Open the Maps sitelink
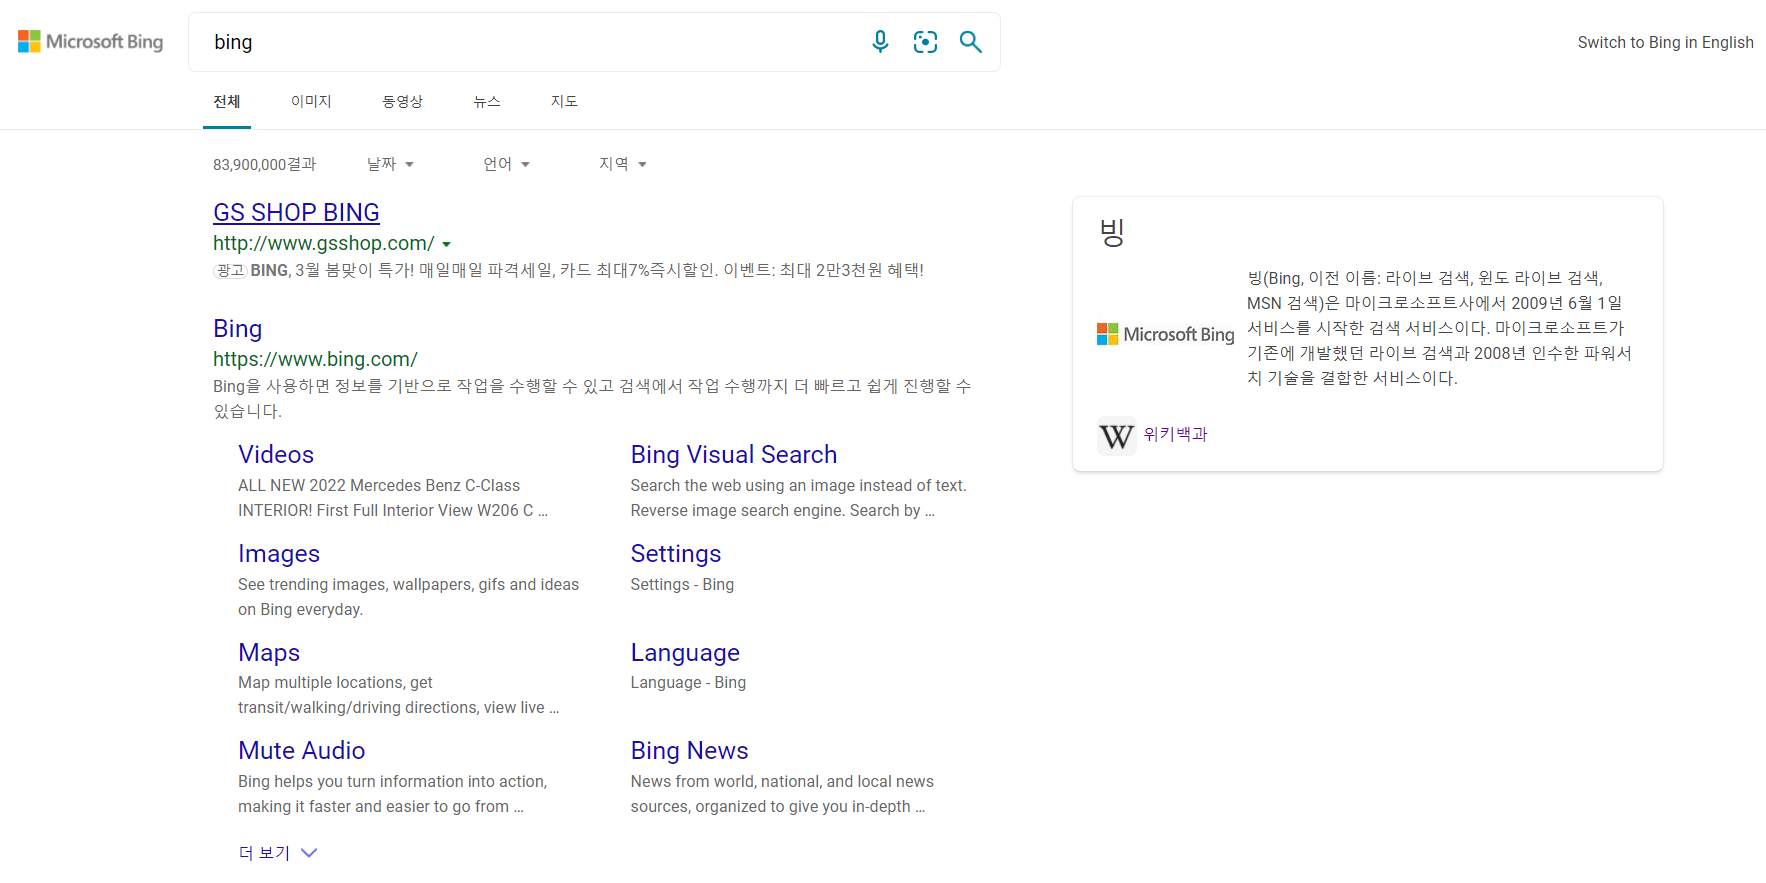Image resolution: width=1766 pixels, height=883 pixels. [x=269, y=652]
